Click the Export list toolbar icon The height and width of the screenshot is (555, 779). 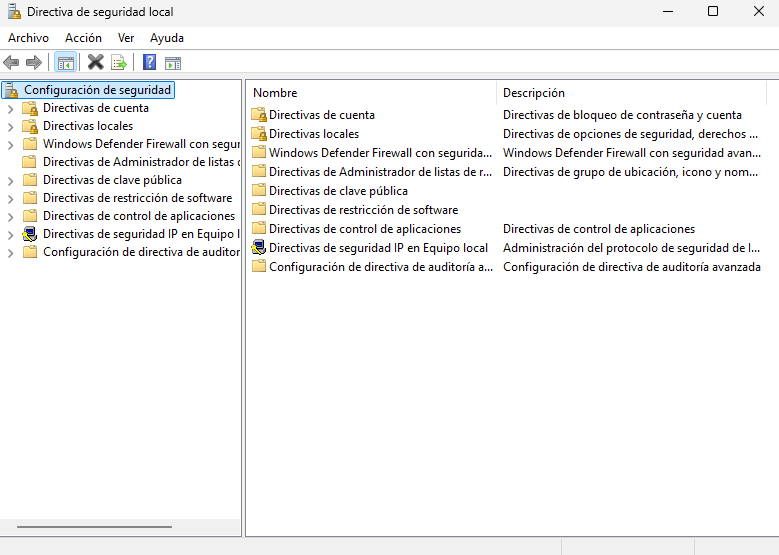pos(119,62)
